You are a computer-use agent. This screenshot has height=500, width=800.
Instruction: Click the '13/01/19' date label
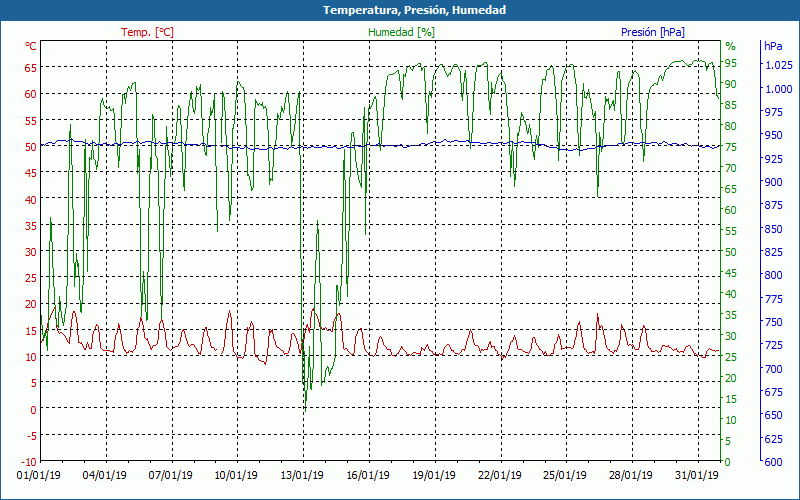point(302,476)
